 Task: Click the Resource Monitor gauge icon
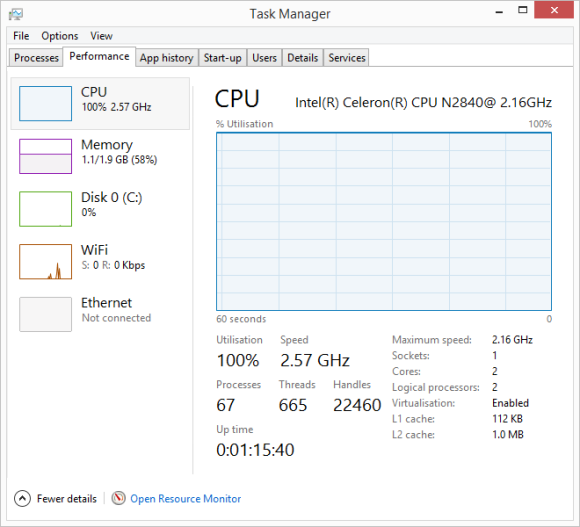(118, 498)
